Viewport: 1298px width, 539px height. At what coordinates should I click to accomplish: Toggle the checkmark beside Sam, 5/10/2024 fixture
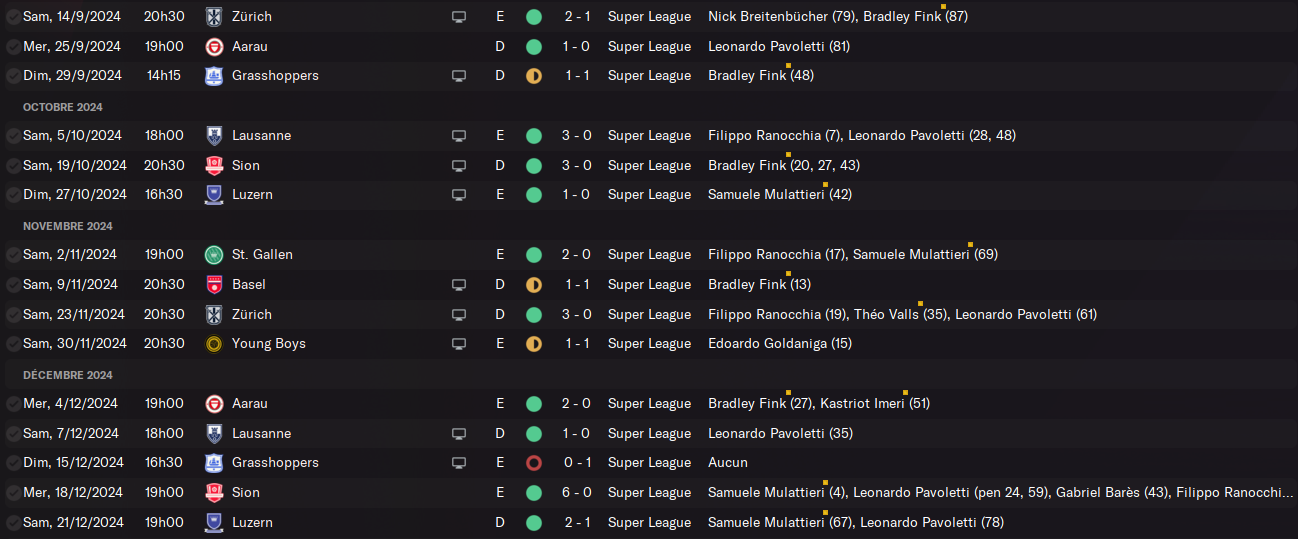click(12, 136)
